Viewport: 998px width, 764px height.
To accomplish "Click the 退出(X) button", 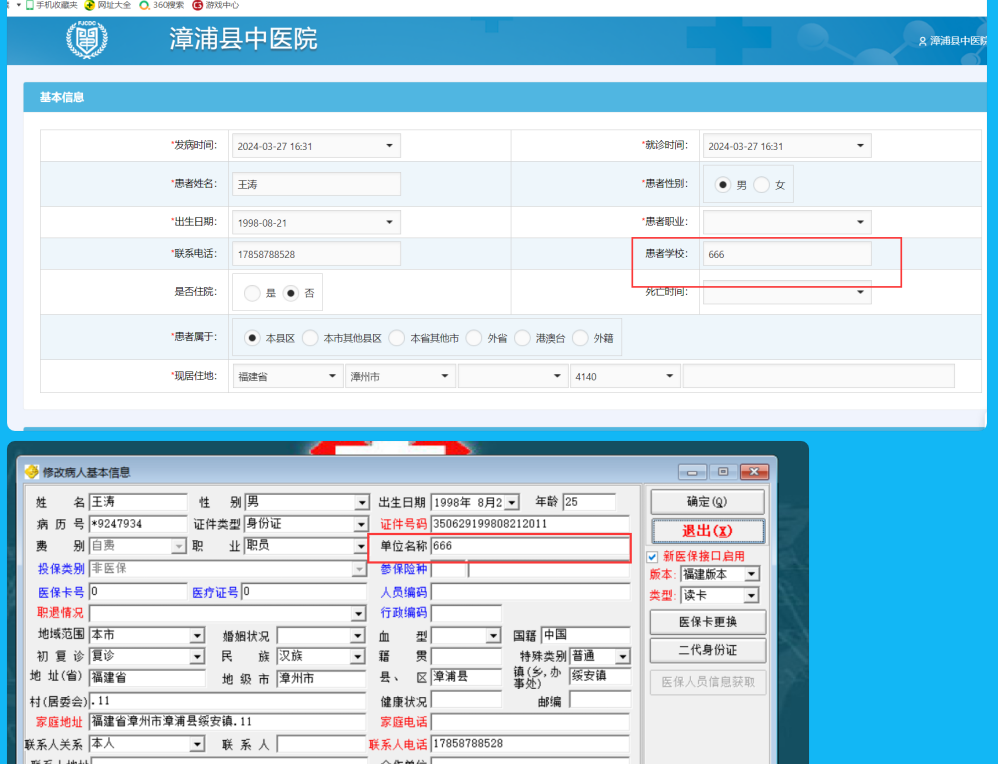I will (707, 531).
